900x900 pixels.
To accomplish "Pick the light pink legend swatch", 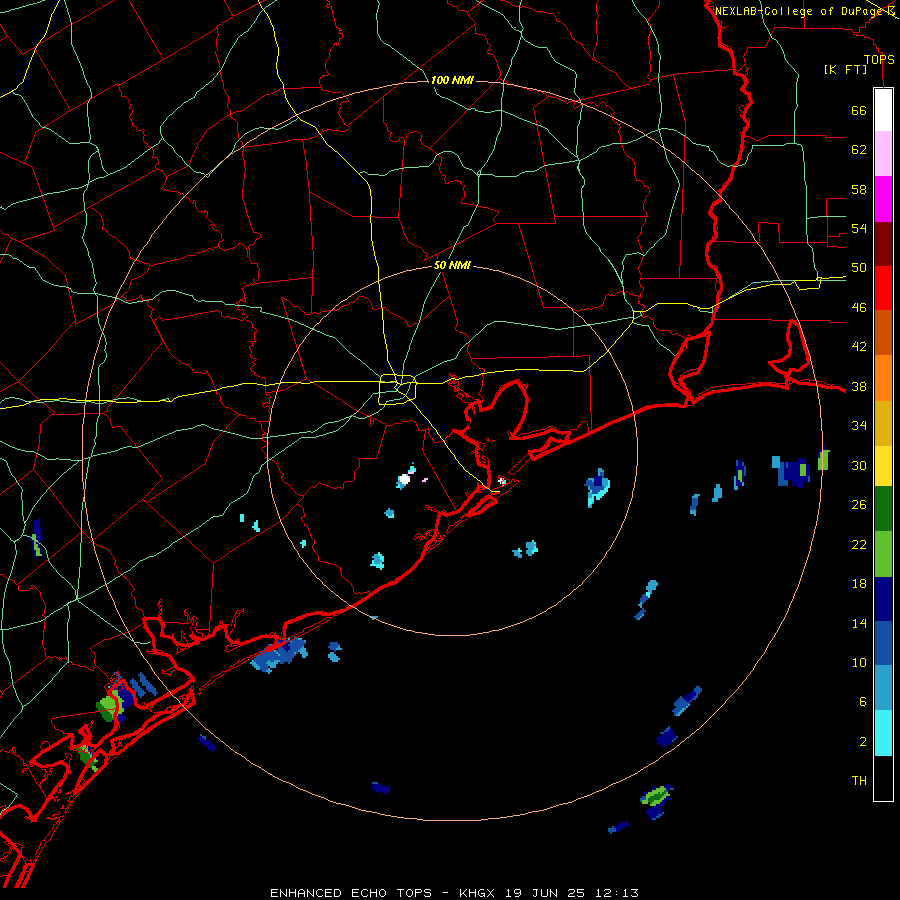I will coord(883,153).
